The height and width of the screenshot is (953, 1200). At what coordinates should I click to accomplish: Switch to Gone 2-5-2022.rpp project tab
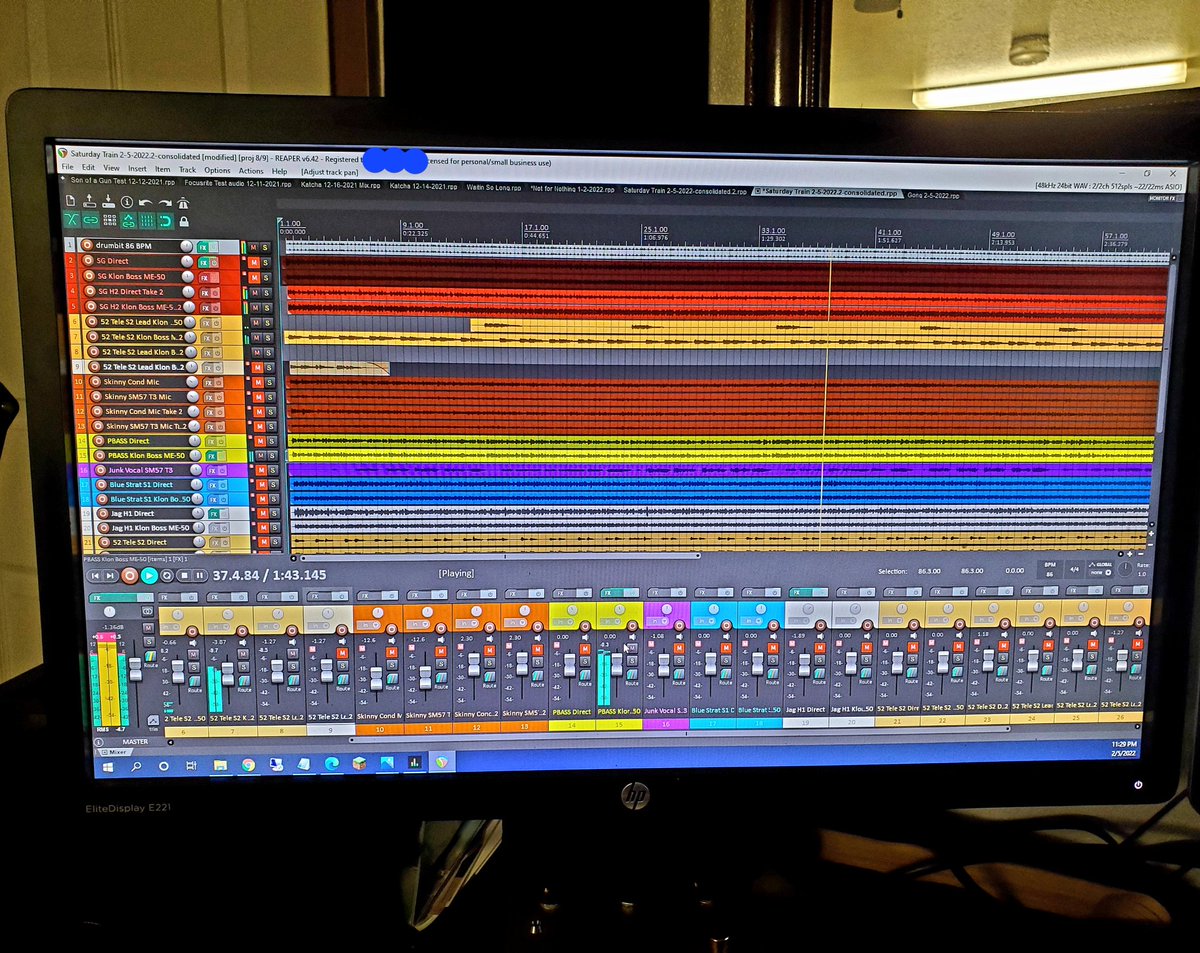[x=932, y=193]
